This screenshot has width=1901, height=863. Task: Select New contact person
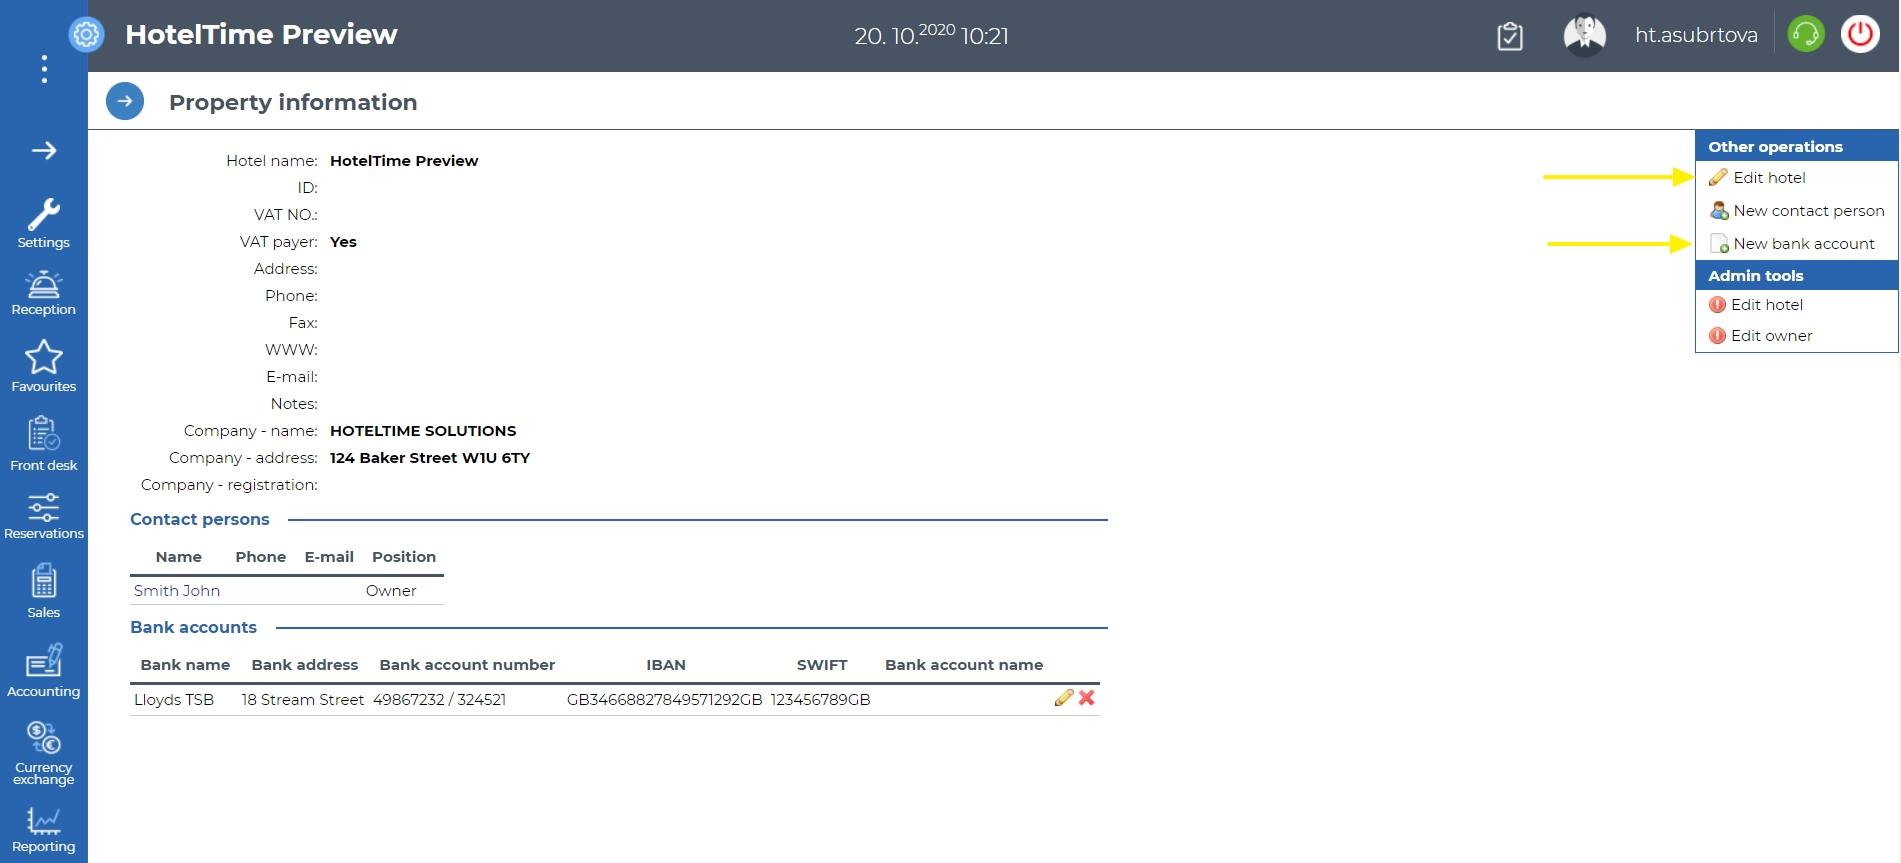(x=1809, y=210)
